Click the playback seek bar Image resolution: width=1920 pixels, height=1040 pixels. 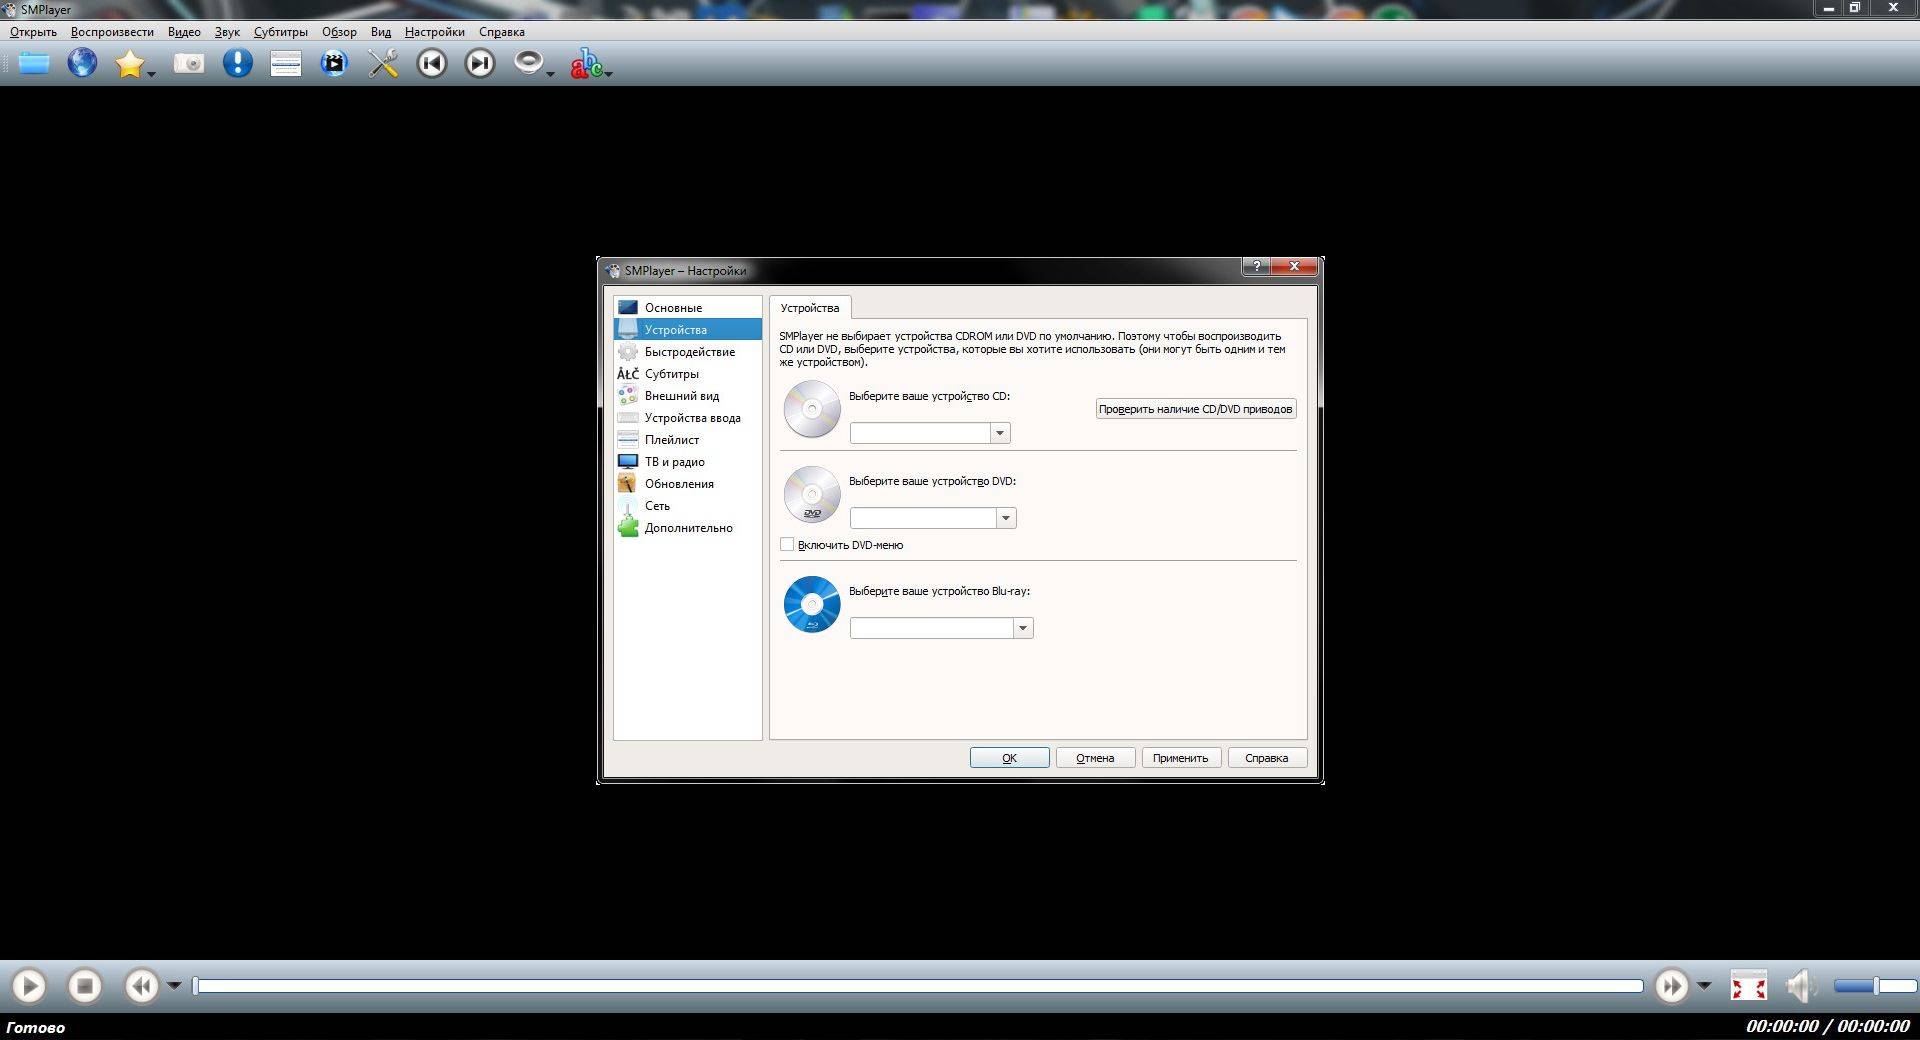click(x=918, y=986)
